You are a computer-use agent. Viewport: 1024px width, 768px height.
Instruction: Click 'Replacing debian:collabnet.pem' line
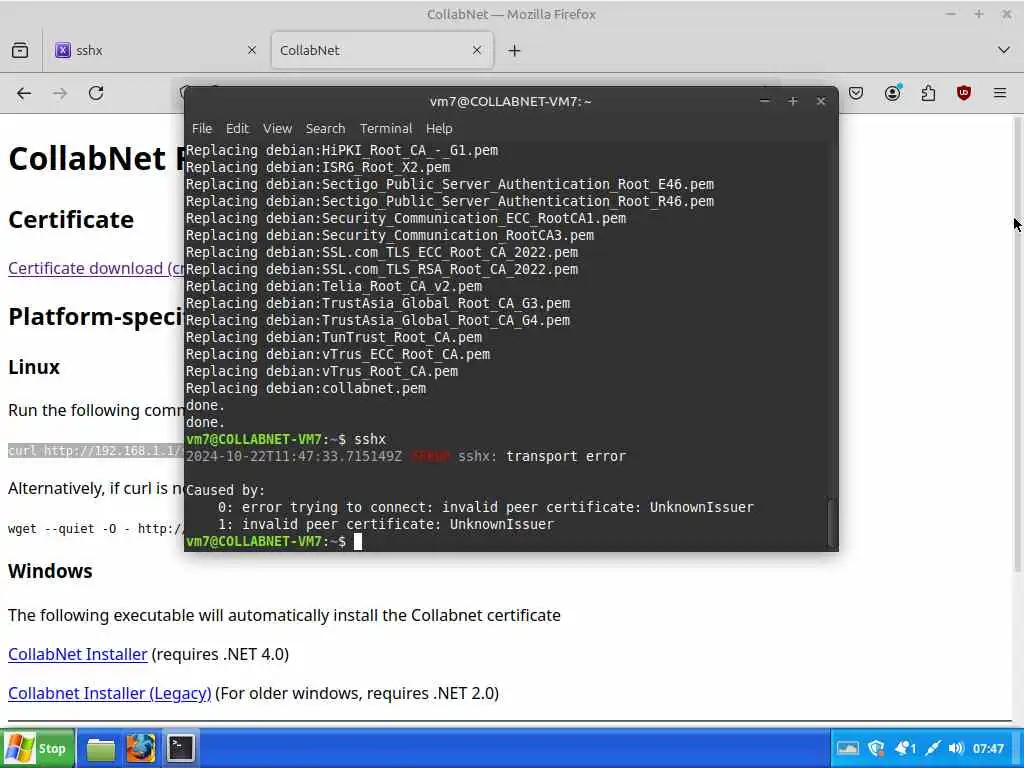306,388
